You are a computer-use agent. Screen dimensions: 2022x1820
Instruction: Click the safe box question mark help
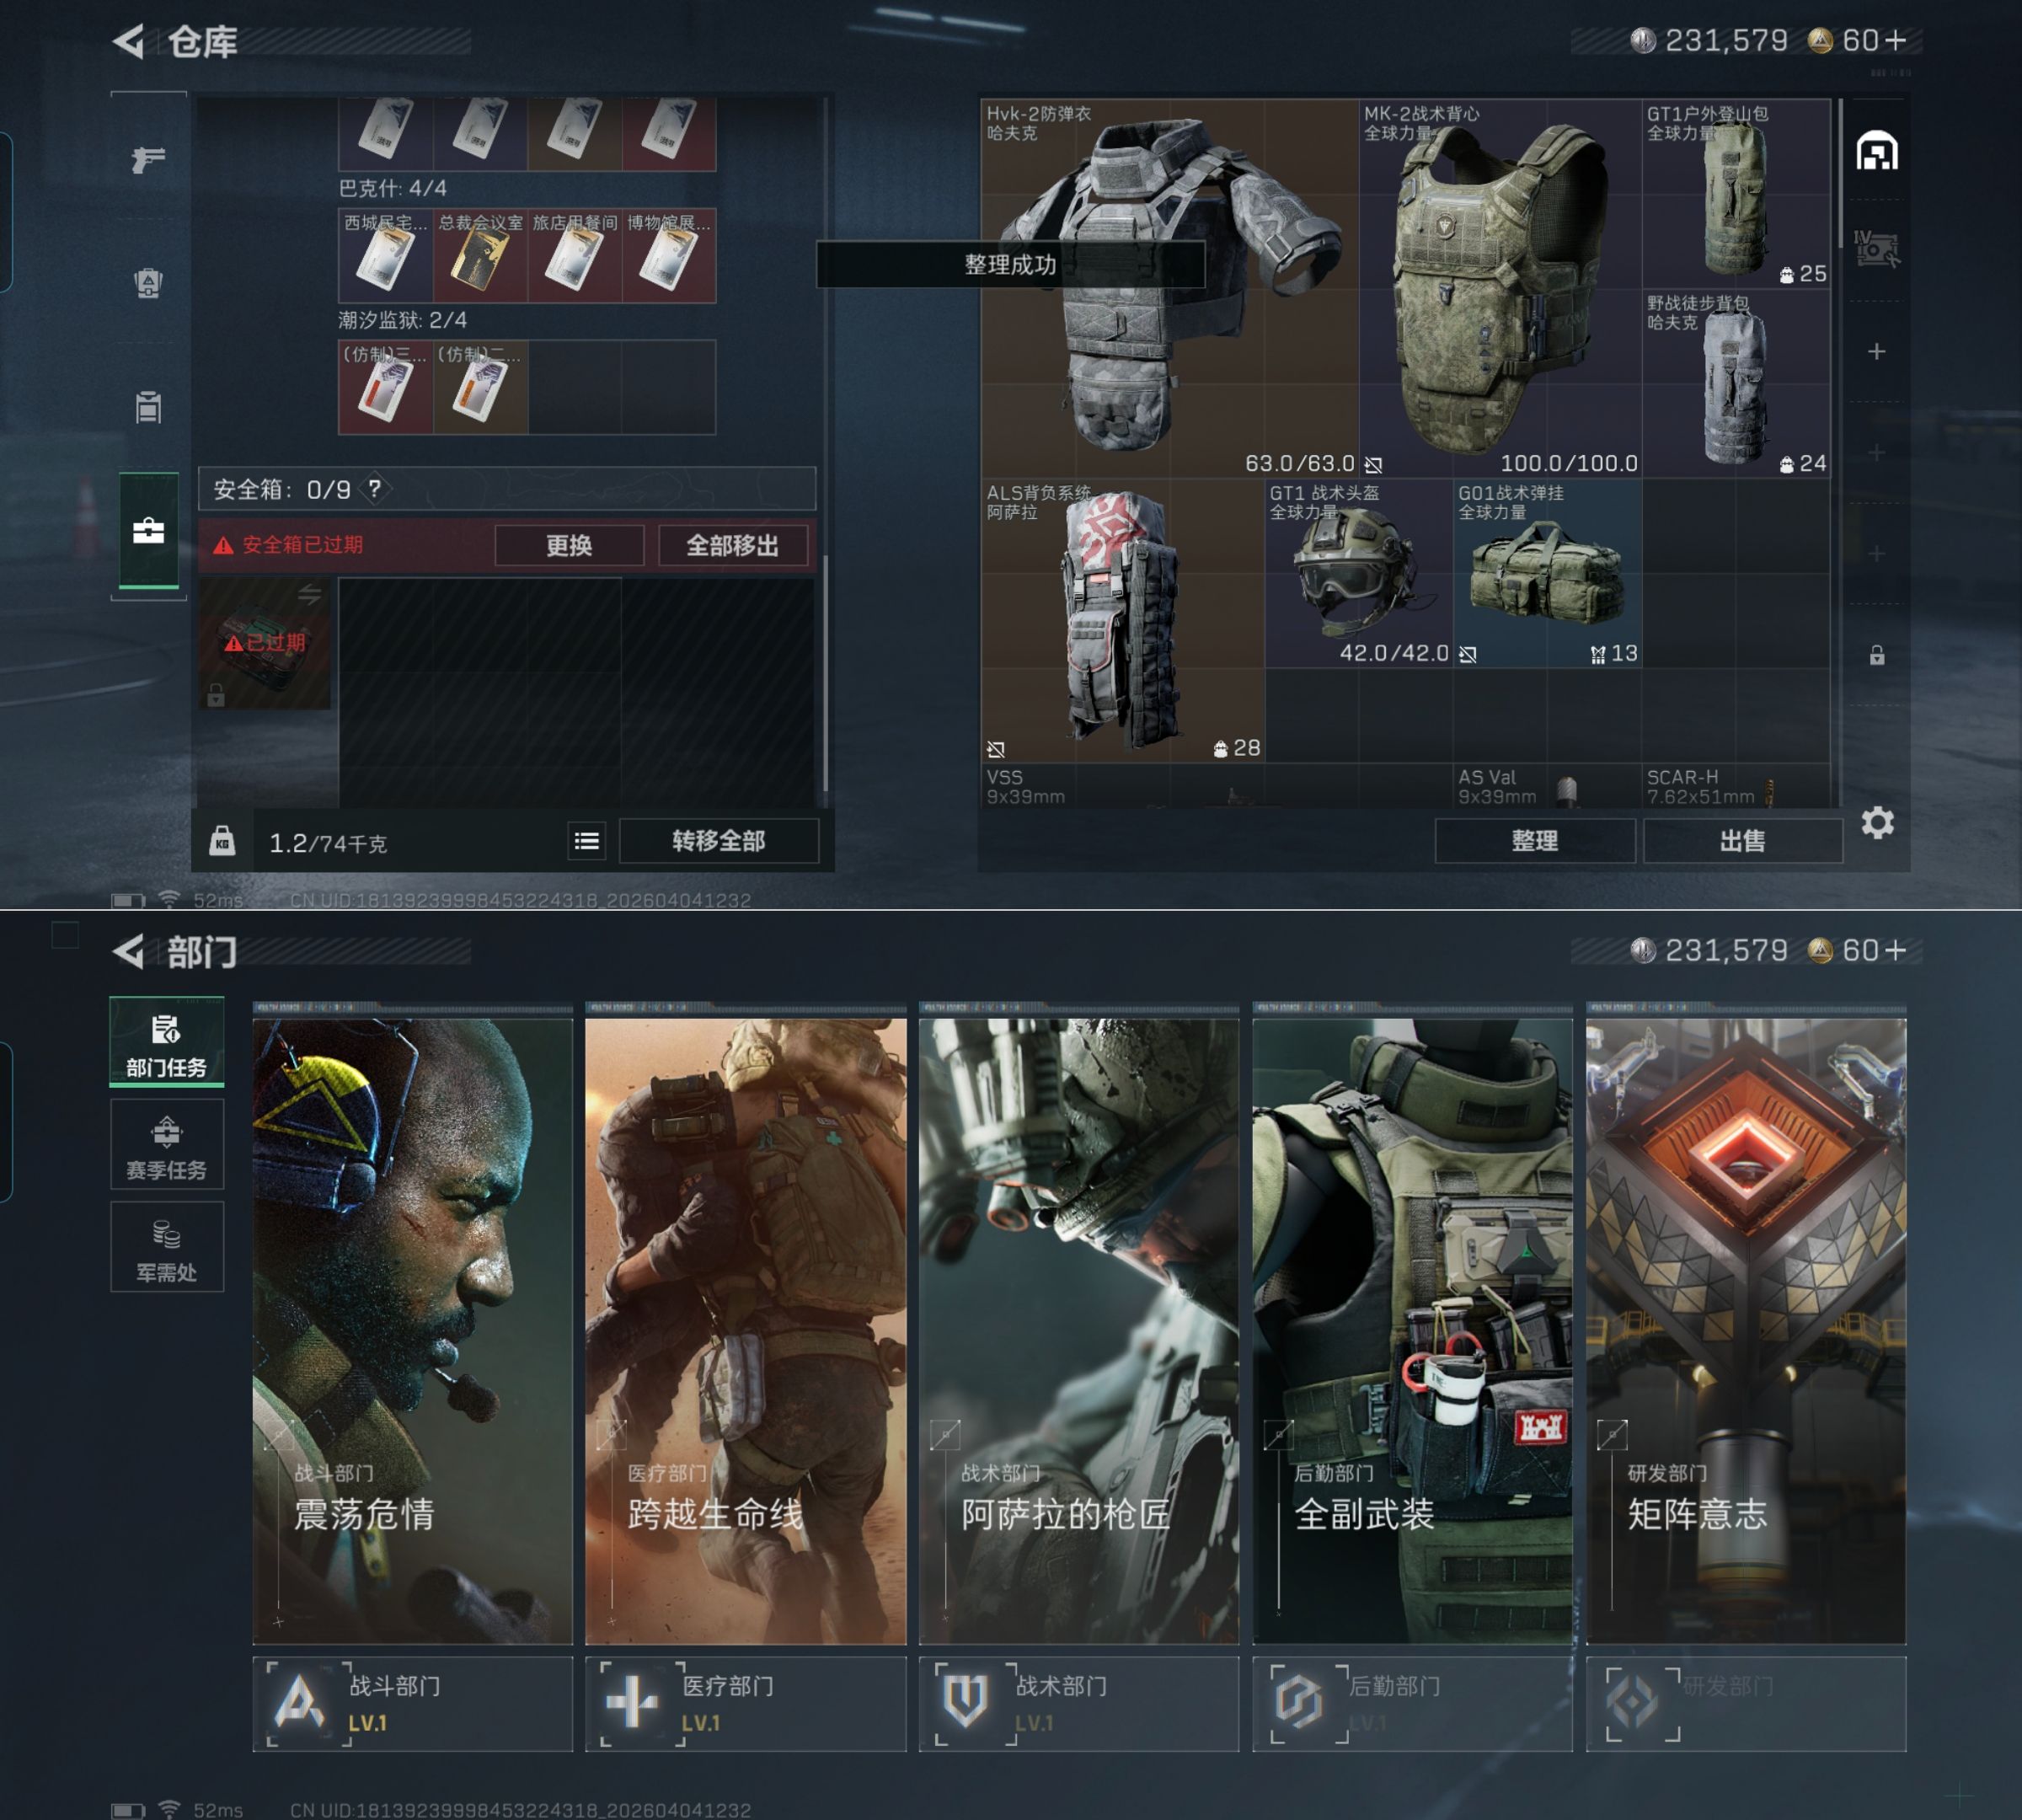click(x=374, y=489)
